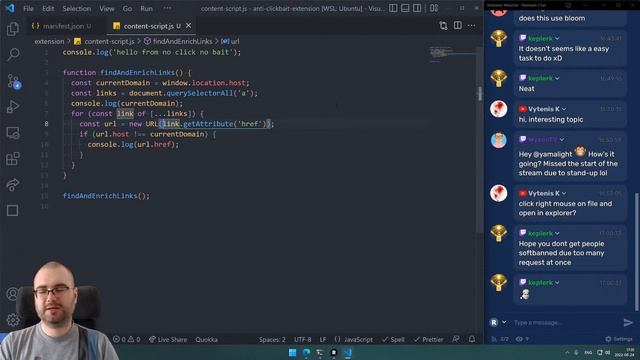Expand options for keplerk emoji message
The width and height of the screenshot is (640, 360).
(557, 282)
